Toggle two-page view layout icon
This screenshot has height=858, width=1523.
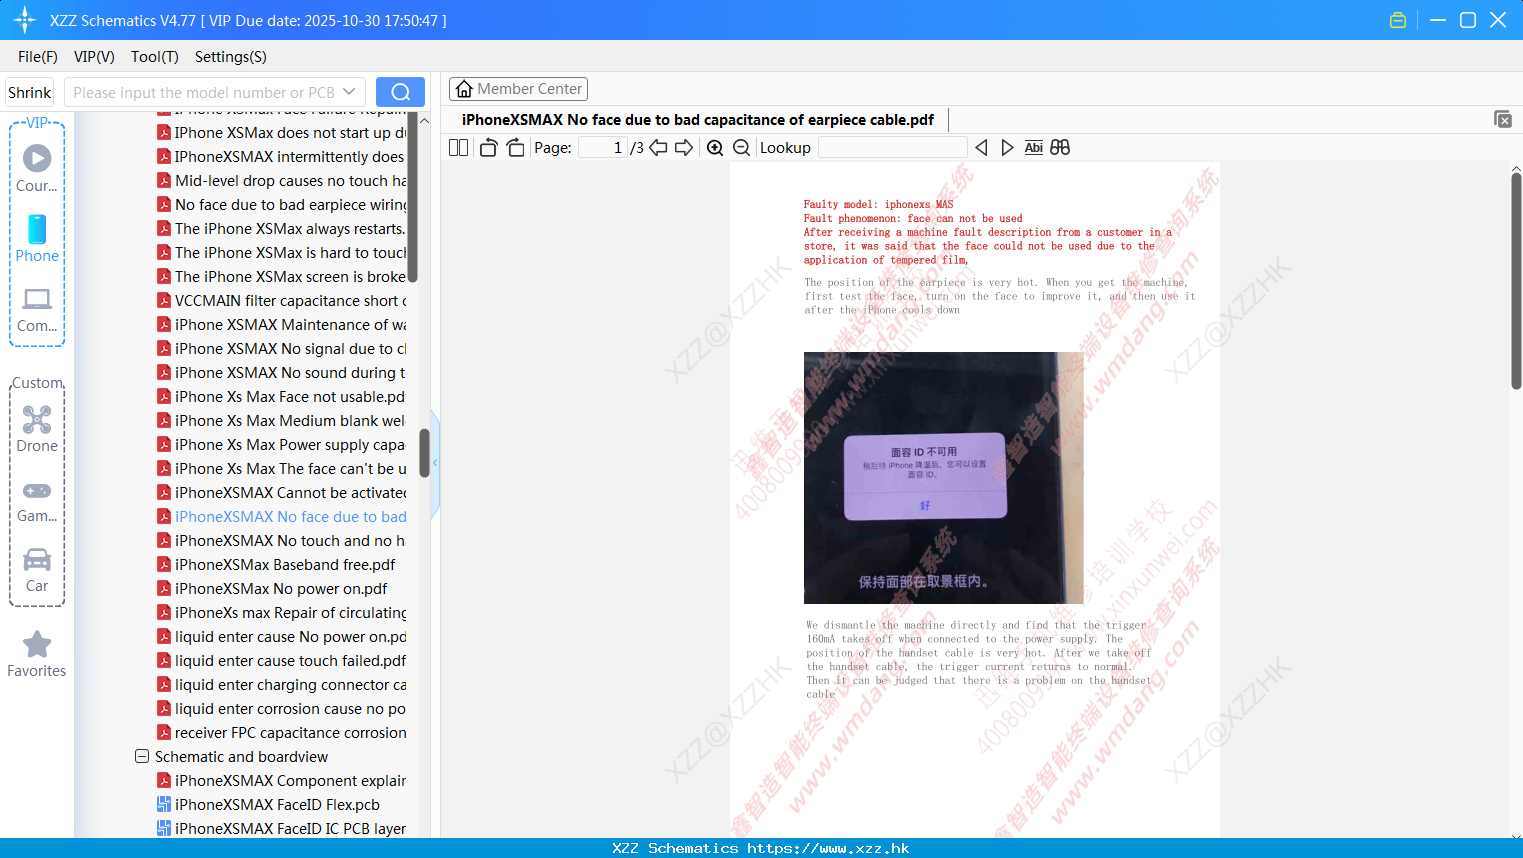(459, 147)
